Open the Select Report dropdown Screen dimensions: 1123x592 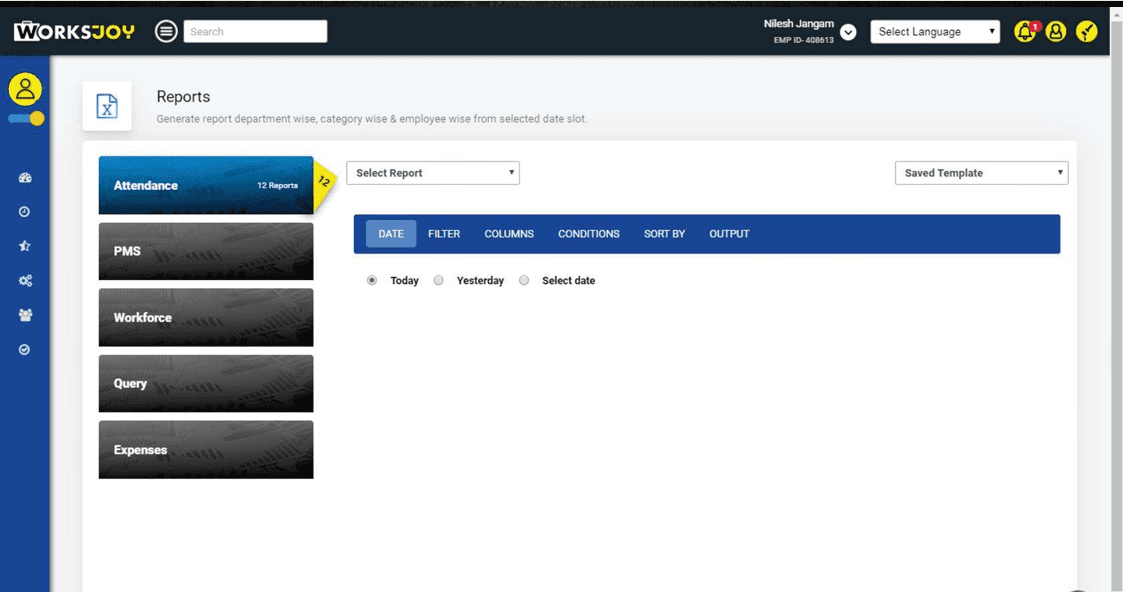(x=432, y=172)
